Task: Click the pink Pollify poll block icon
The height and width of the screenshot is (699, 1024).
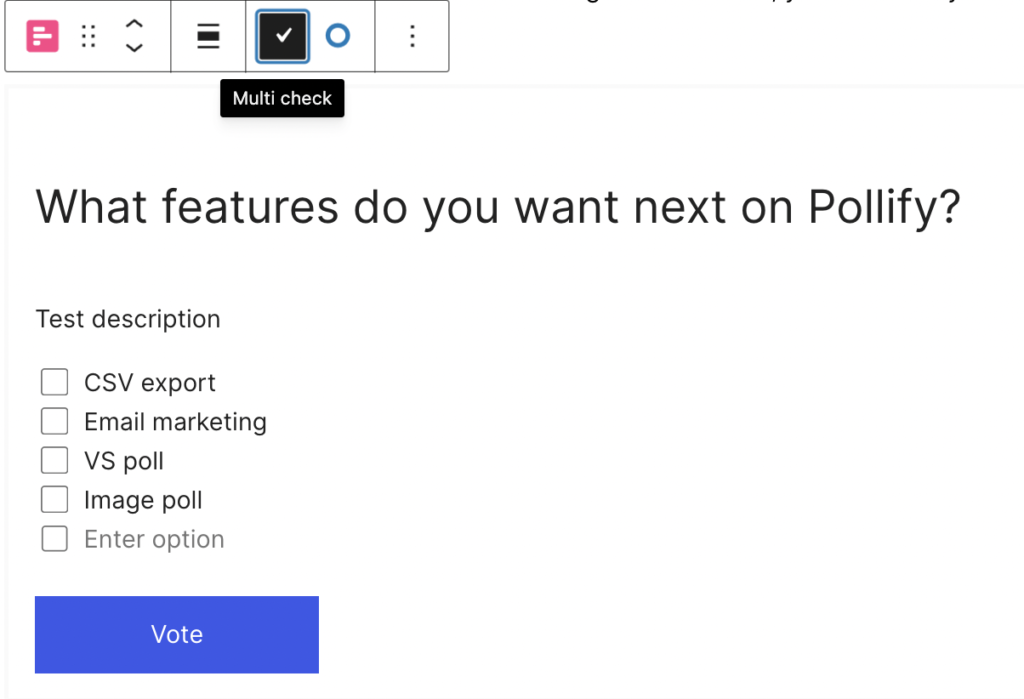Action: click(x=42, y=36)
